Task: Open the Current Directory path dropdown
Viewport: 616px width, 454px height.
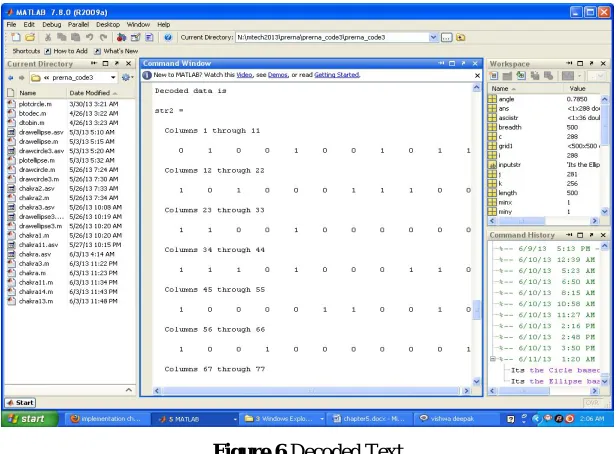Action: 433,37
